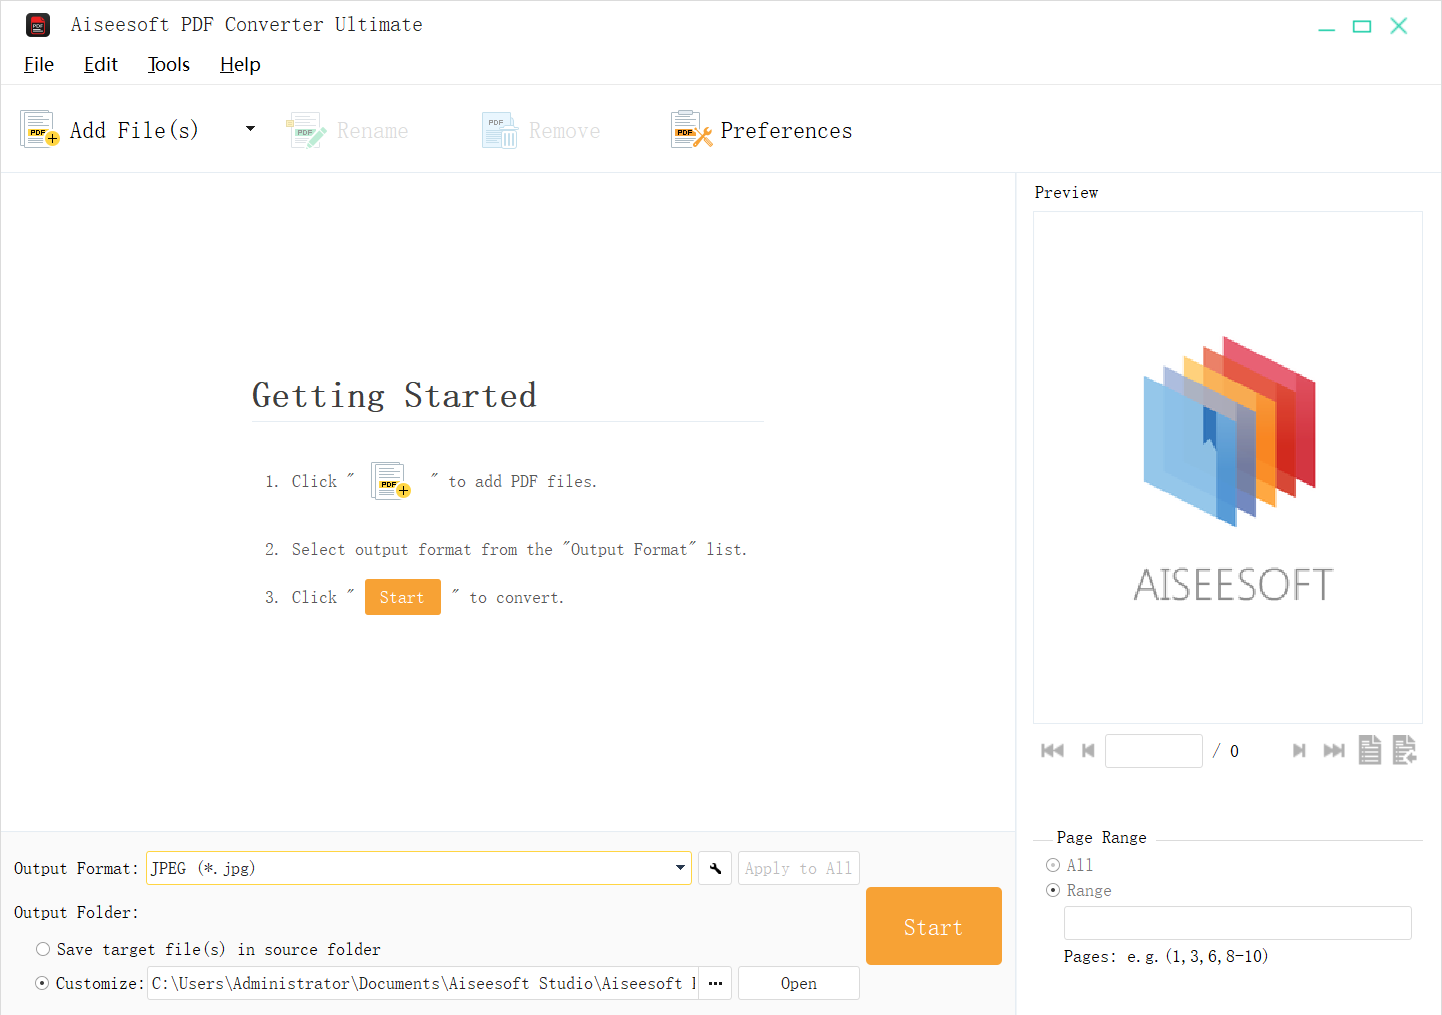Click the Apply to All button

799,868
